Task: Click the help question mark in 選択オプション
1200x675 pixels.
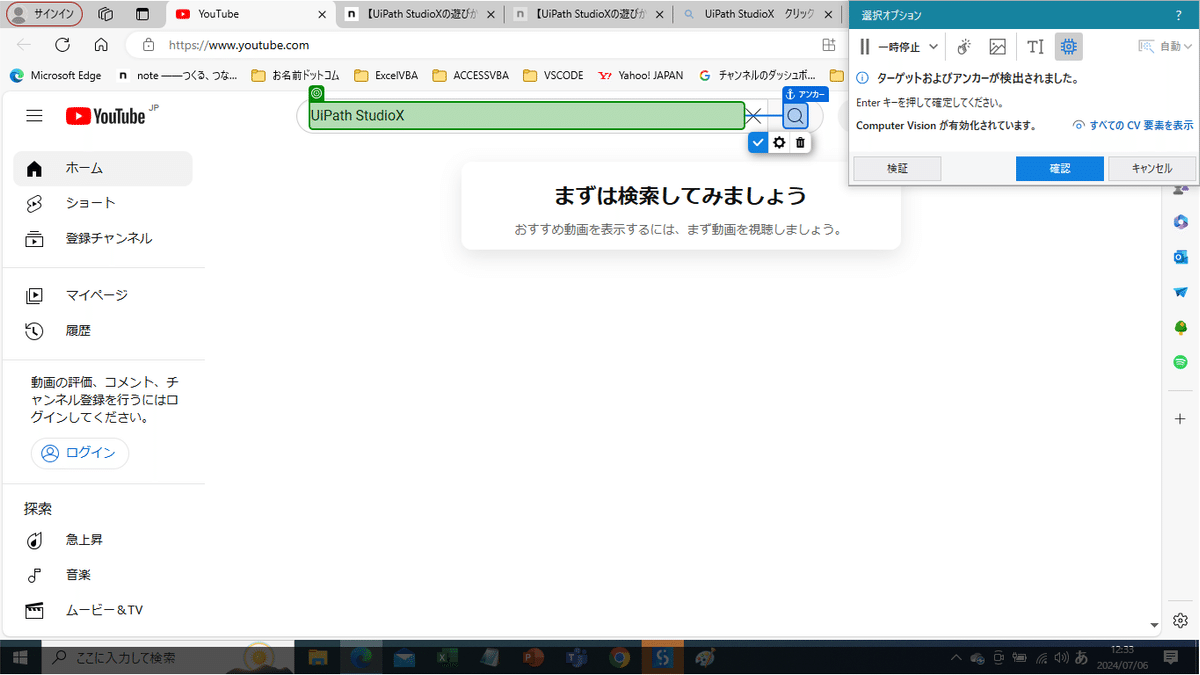Action: click(x=1179, y=15)
